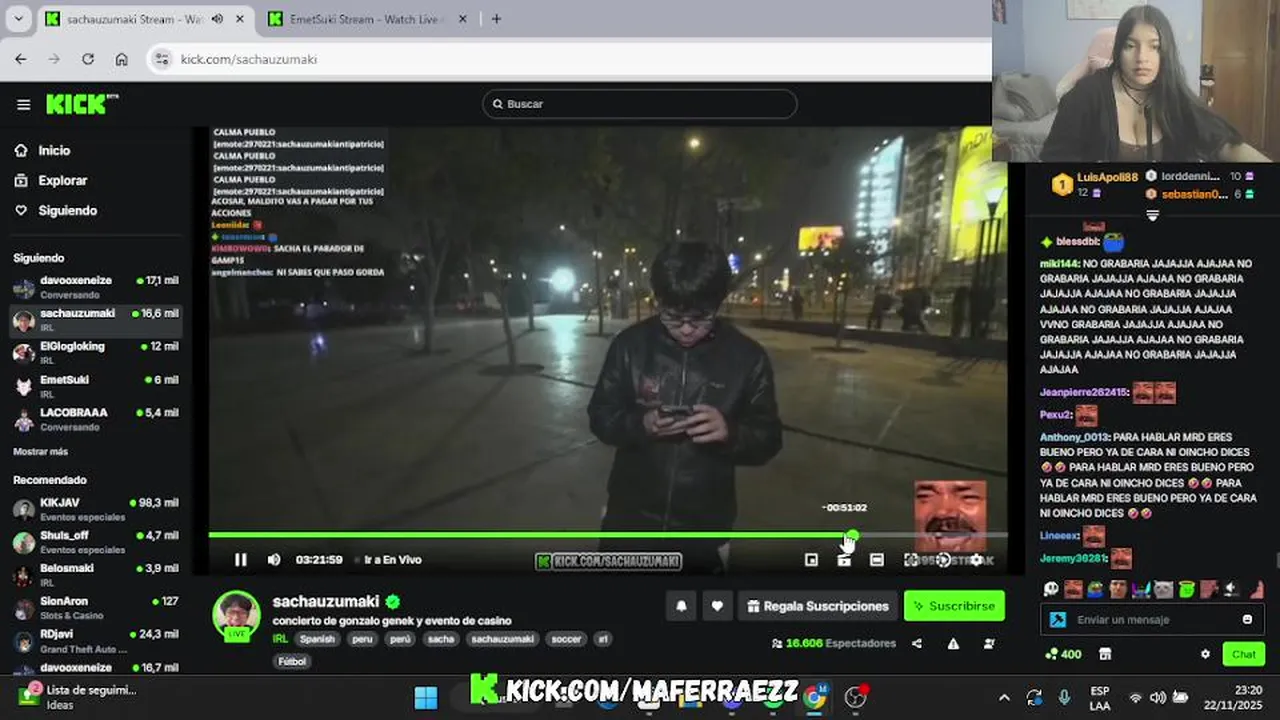
Task: Select the soccer tag
Action: click(x=566, y=639)
